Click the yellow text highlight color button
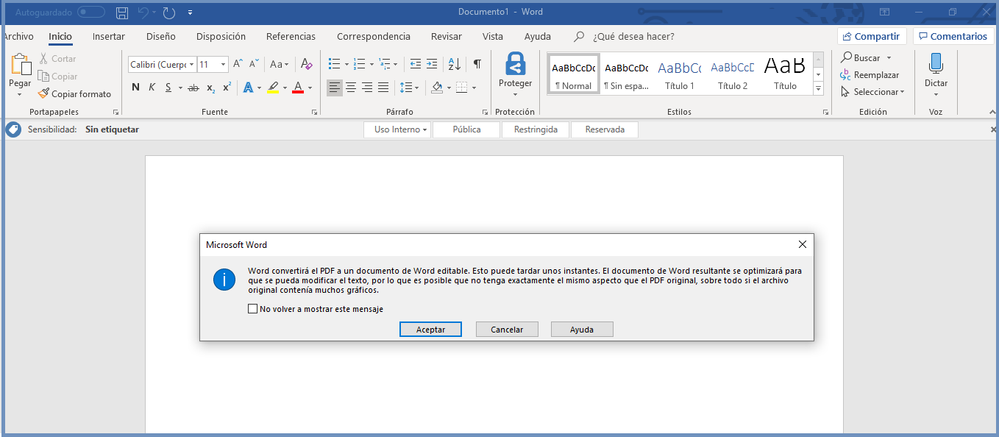Image resolution: width=999 pixels, height=437 pixels. coord(272,88)
